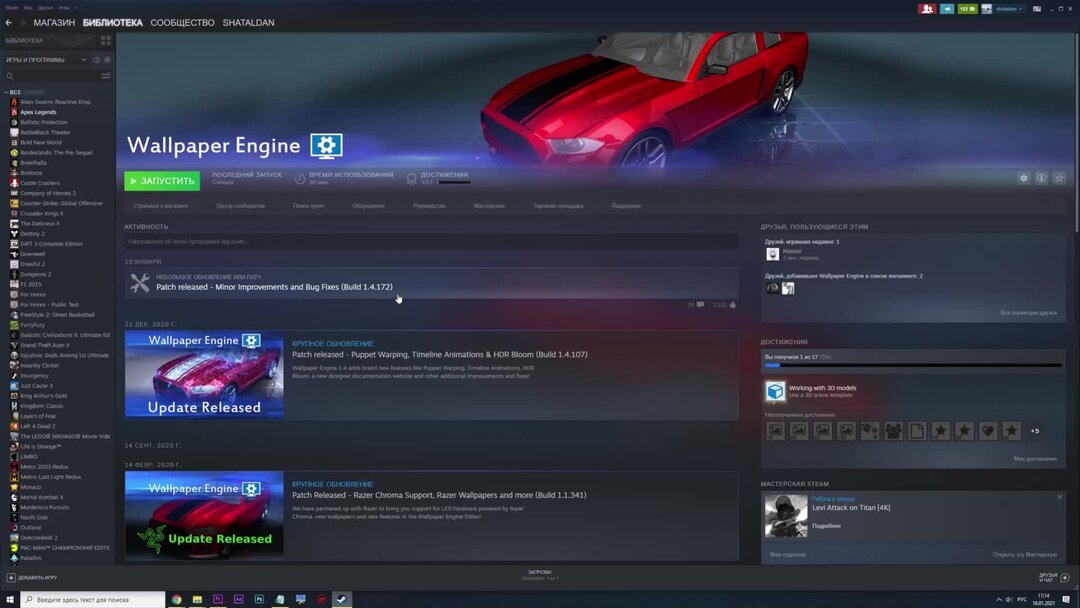Click the ДОСТИЖЕНИЯ trophy icon in the header
The height and width of the screenshot is (608, 1080).
tap(412, 179)
